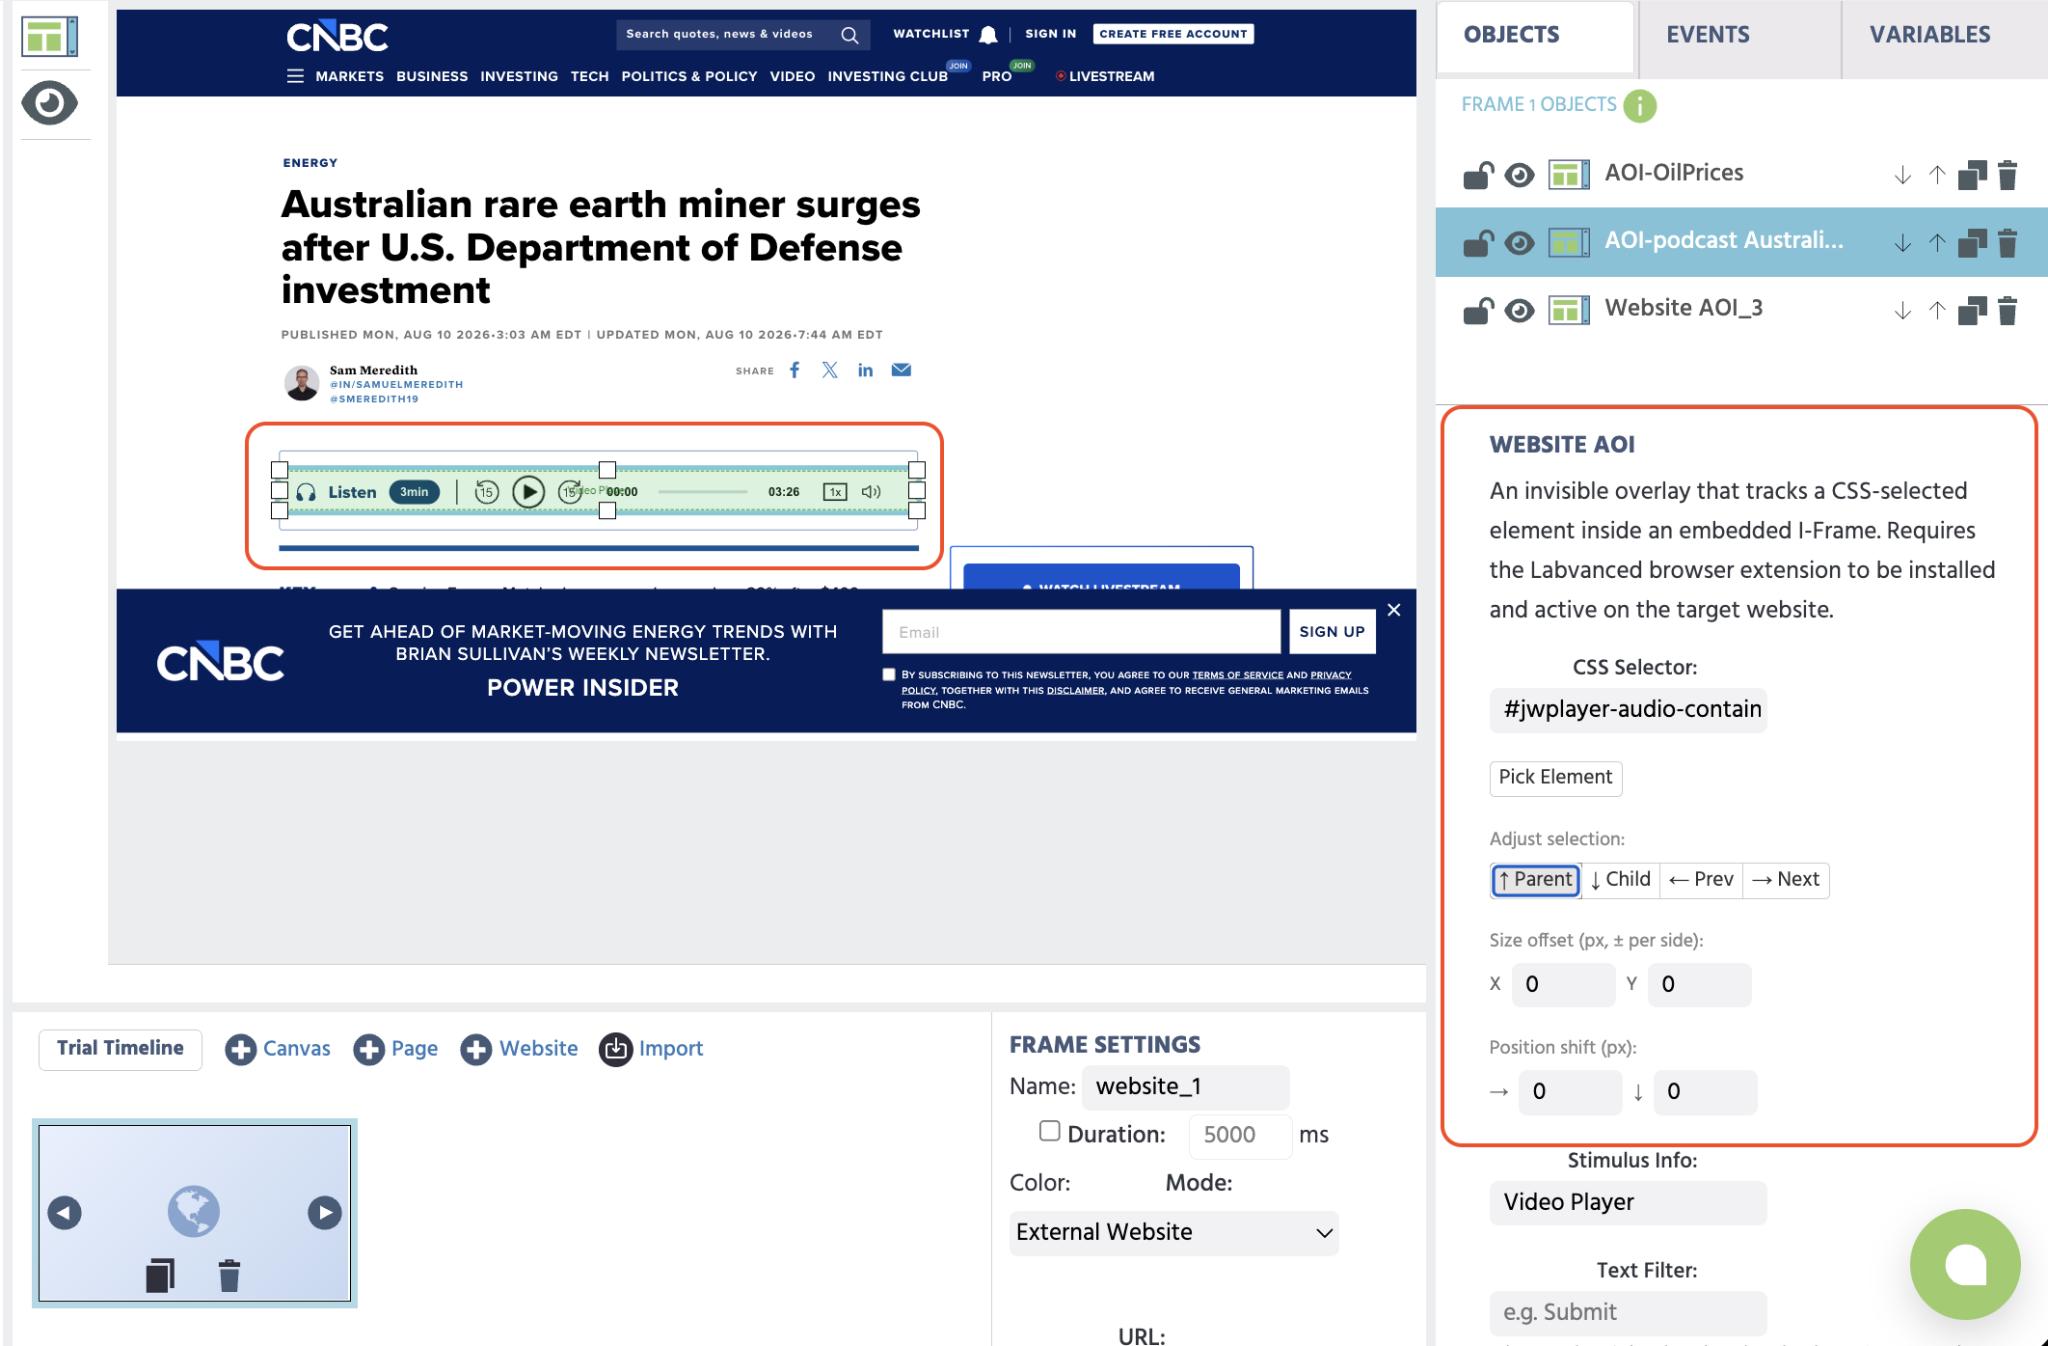
Task: Change the audio playback speed 1x
Action: tap(835, 492)
